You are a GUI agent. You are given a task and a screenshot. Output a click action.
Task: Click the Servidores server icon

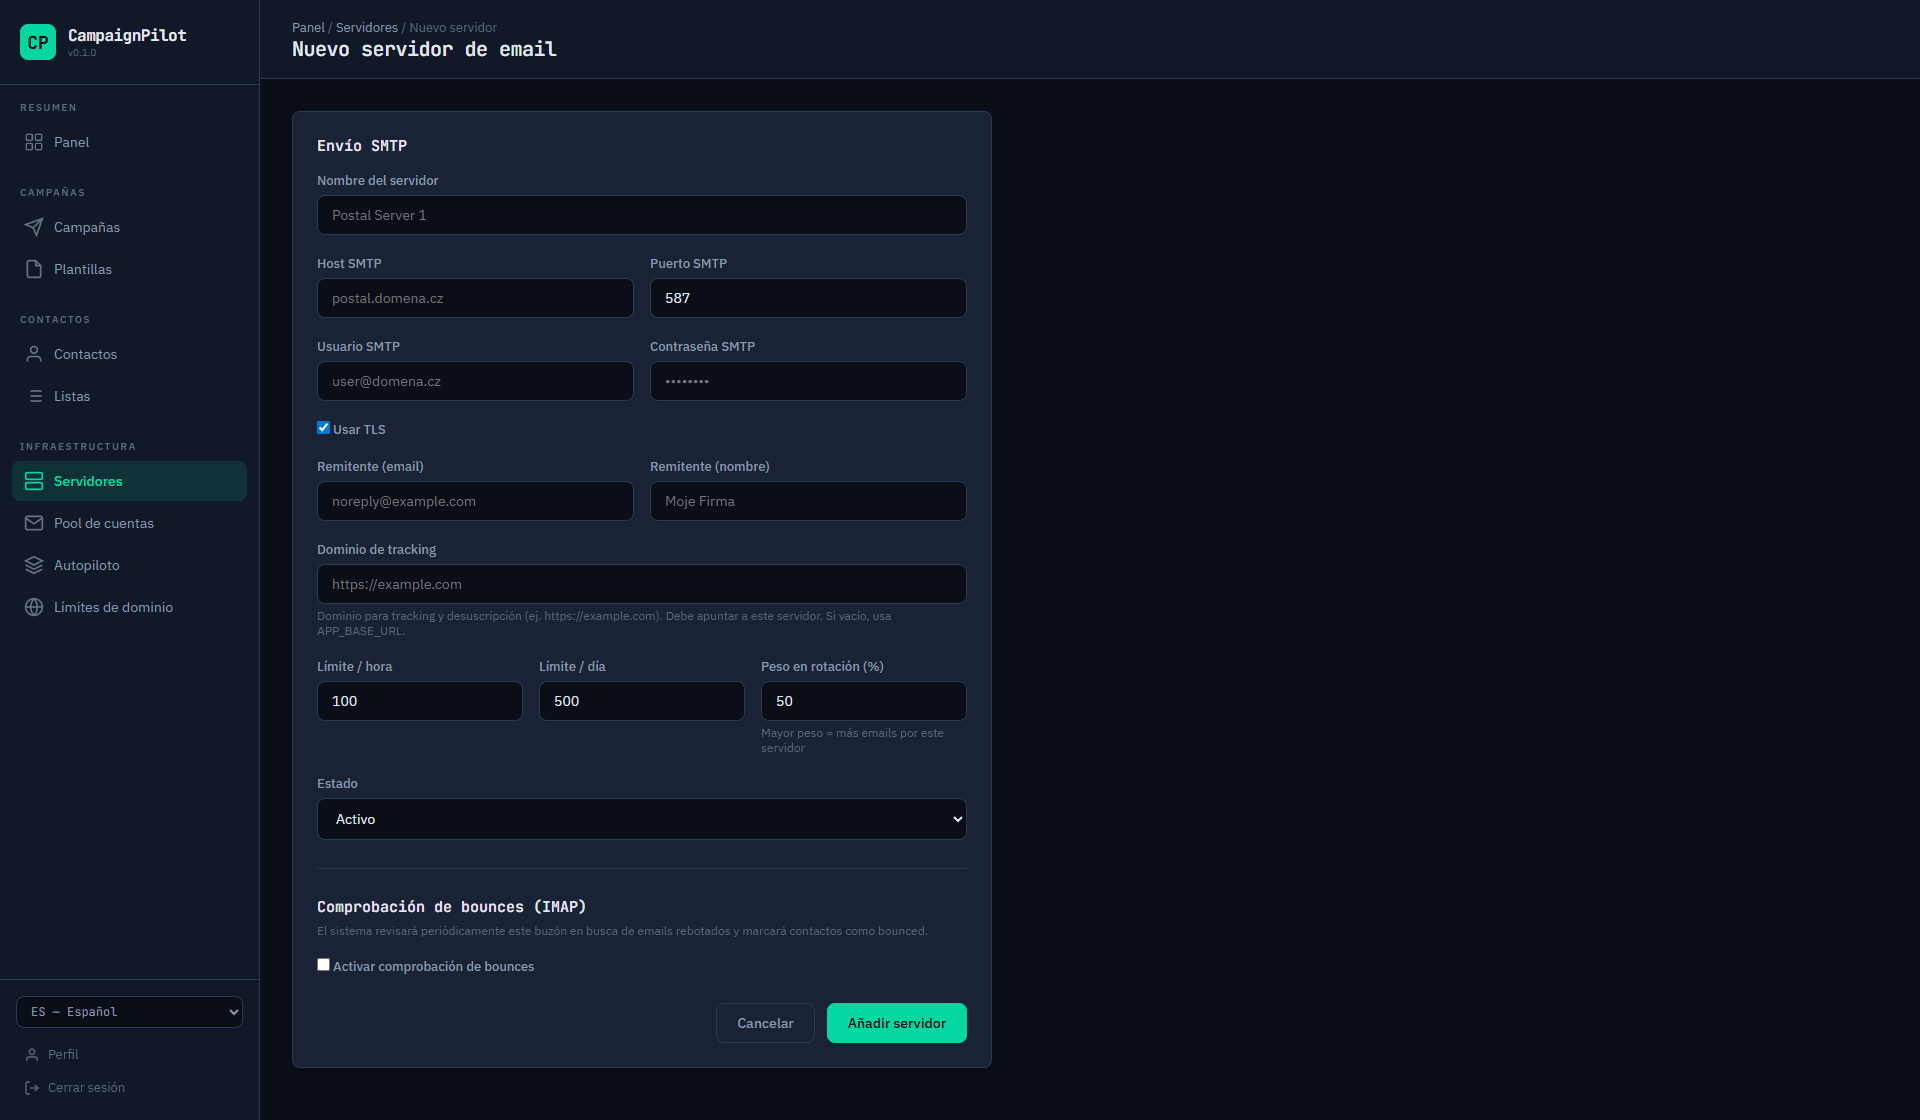click(x=34, y=481)
